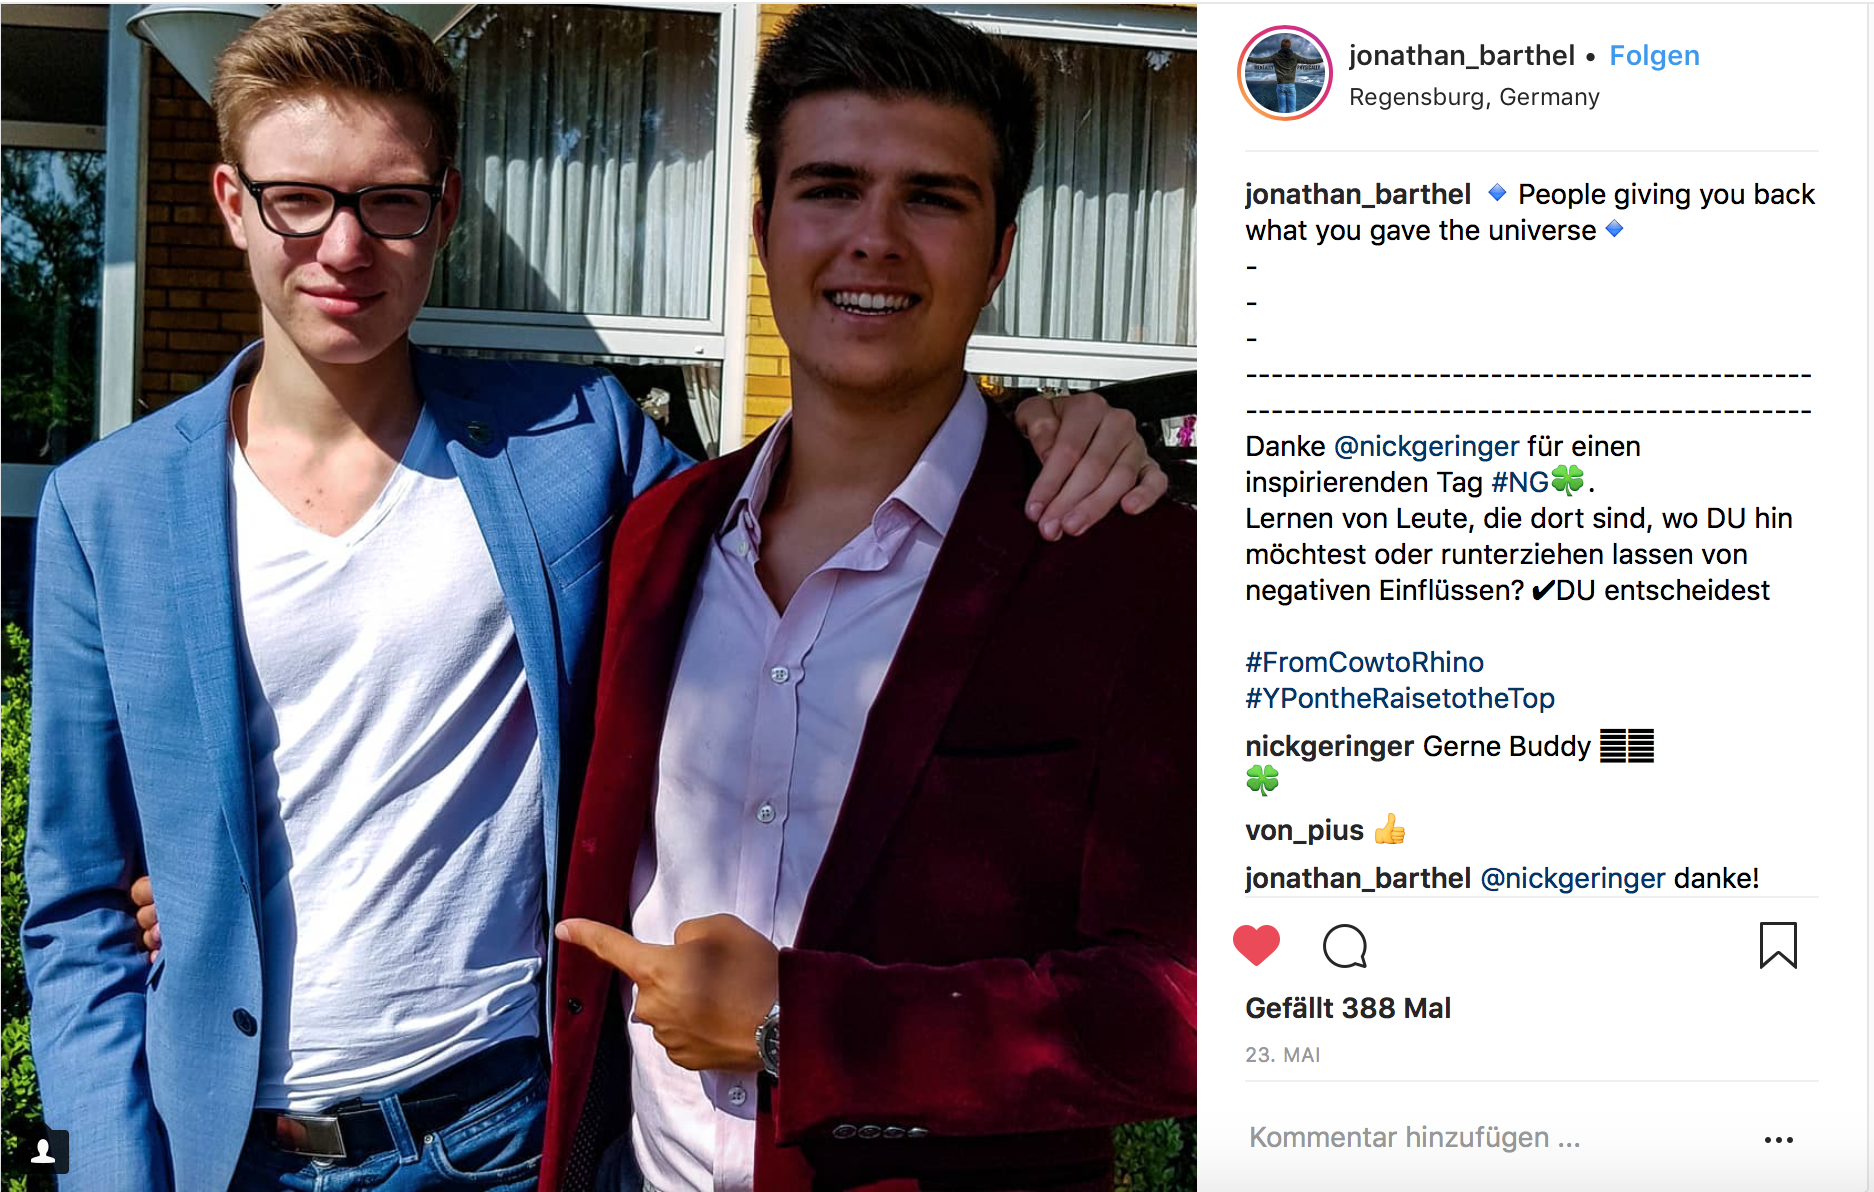Open jonathan_barthel username in post header
Viewport: 1874px width, 1192px height.
click(x=1461, y=56)
